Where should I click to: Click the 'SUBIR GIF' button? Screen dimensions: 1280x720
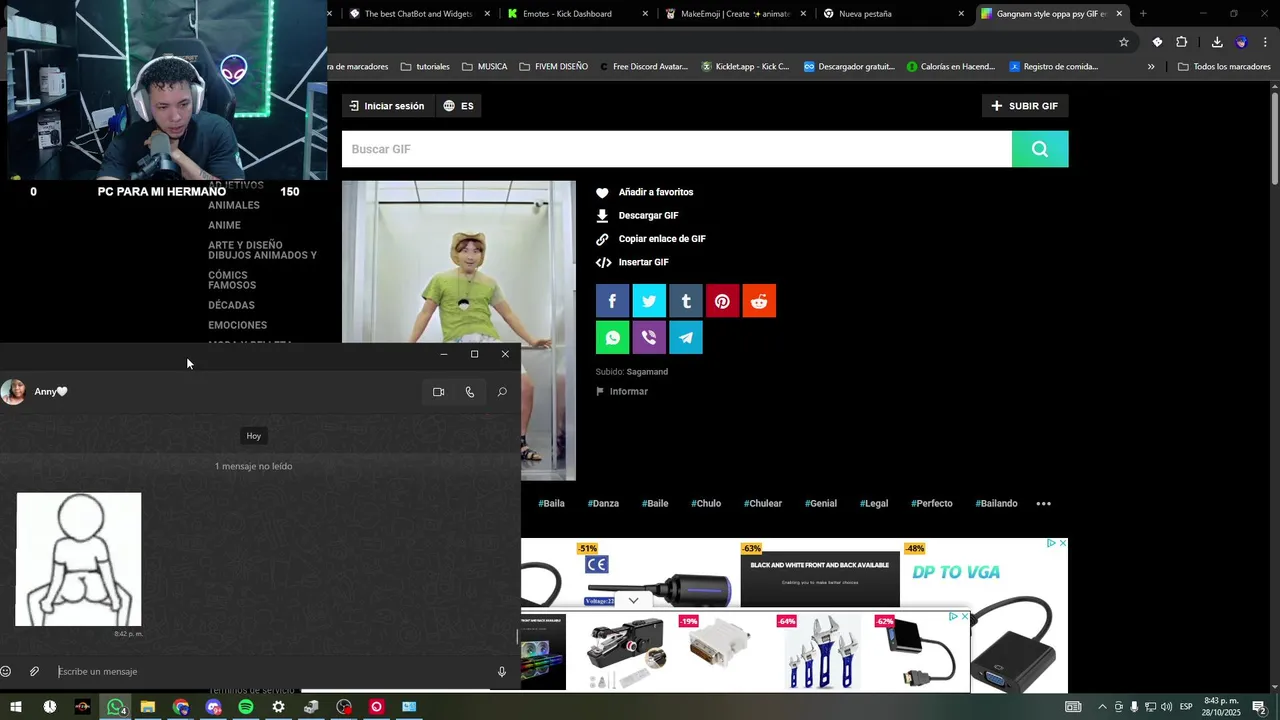pyautogui.click(x=1025, y=106)
